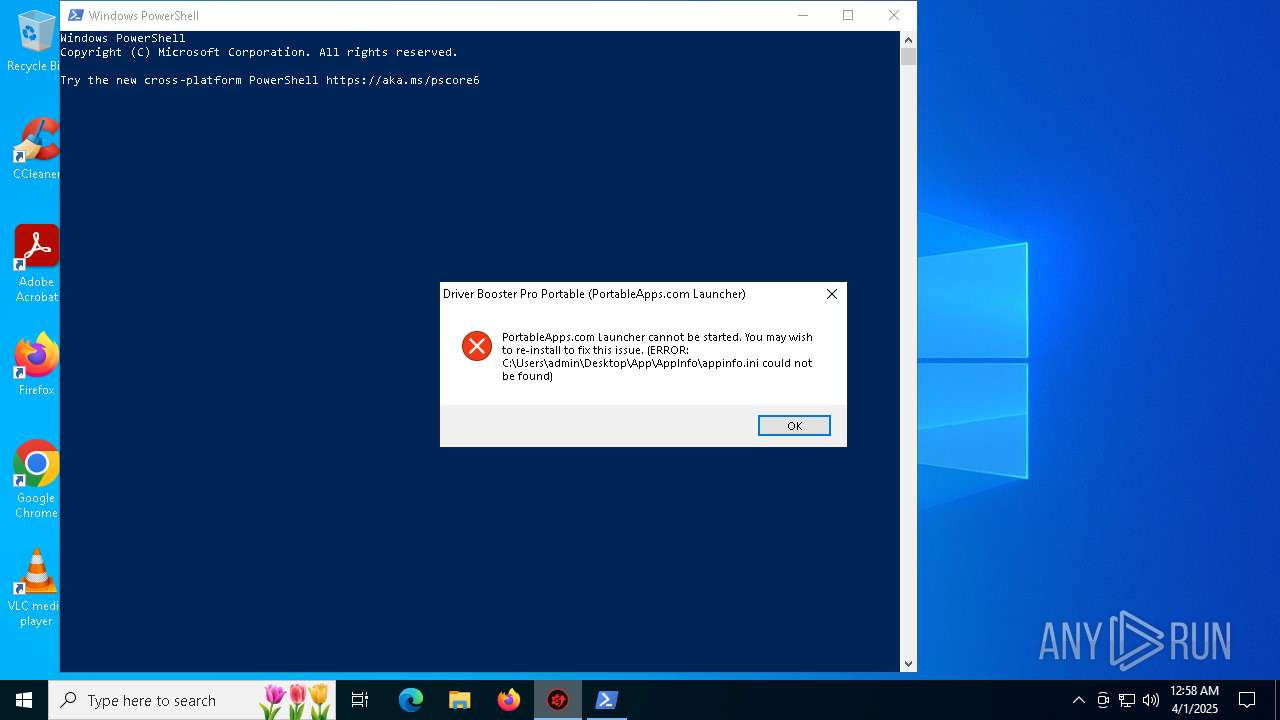Click the device/safely remove tray icon
The height and width of the screenshot is (720, 1280).
(1103, 700)
